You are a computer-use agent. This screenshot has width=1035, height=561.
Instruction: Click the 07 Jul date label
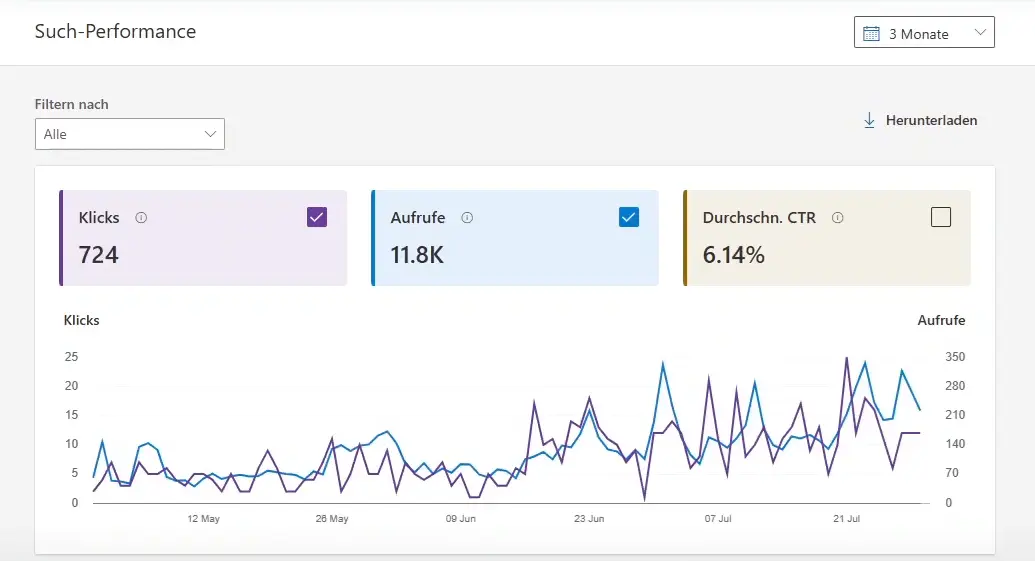point(718,519)
